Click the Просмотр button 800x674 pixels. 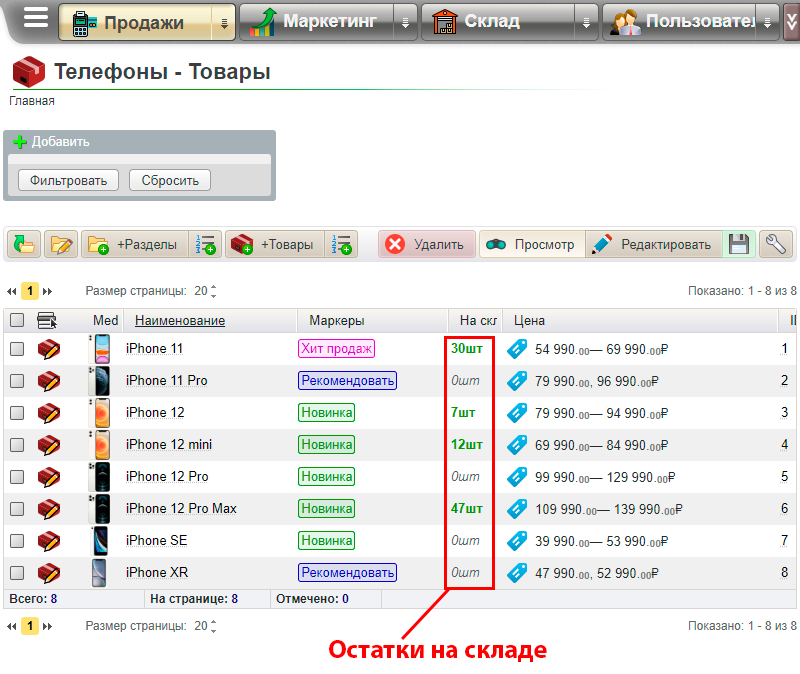(x=532, y=244)
